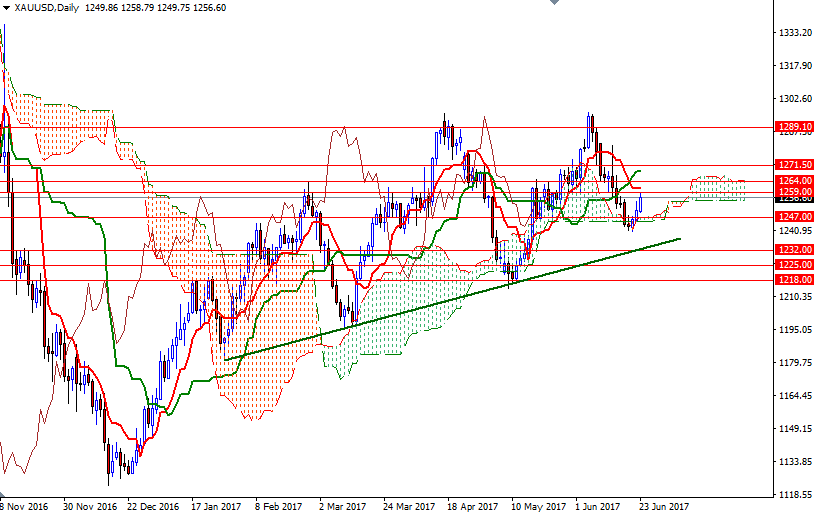Click the XAUUSD,Daily chart title text
Image resolution: width=814 pixels, height=514 pixels.
click(48, 7)
